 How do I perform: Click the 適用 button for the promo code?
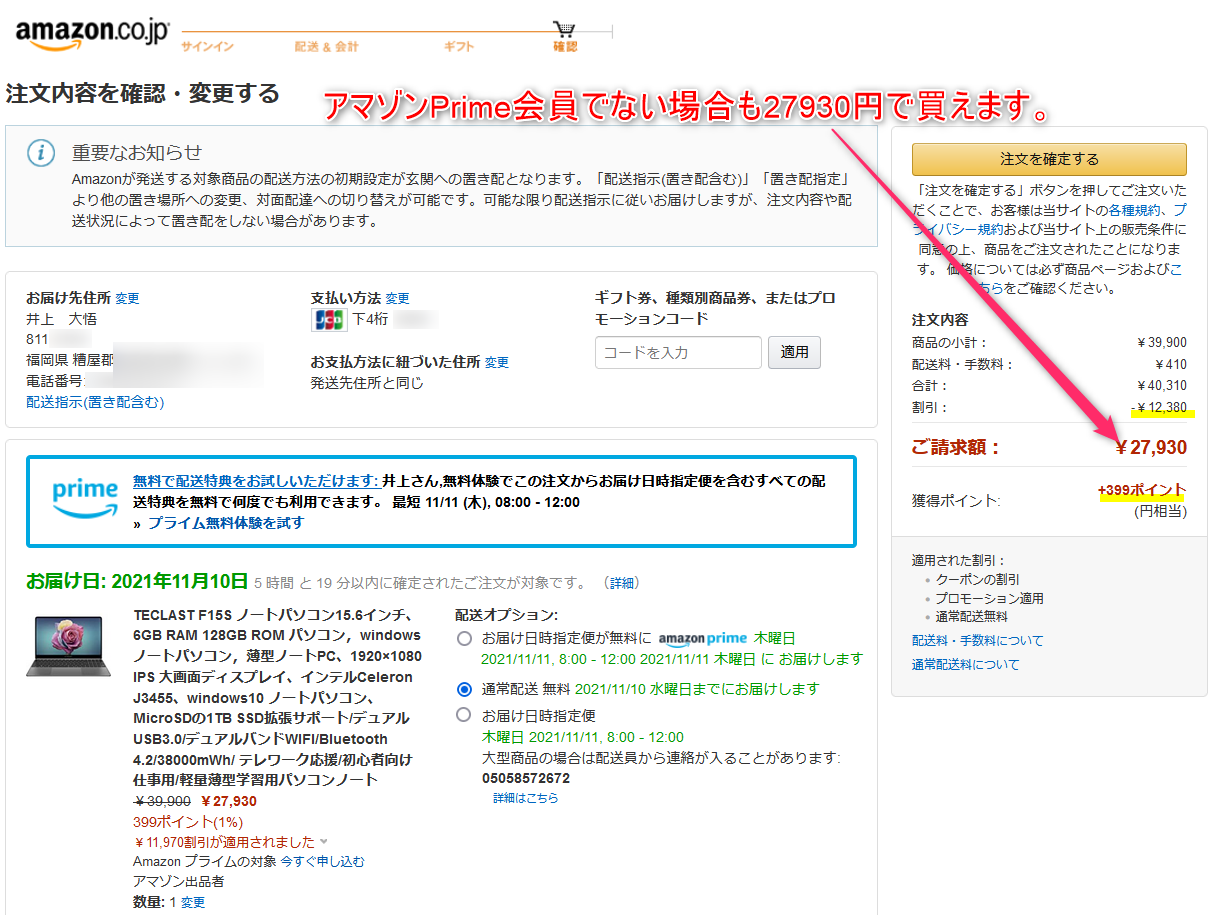(x=794, y=352)
